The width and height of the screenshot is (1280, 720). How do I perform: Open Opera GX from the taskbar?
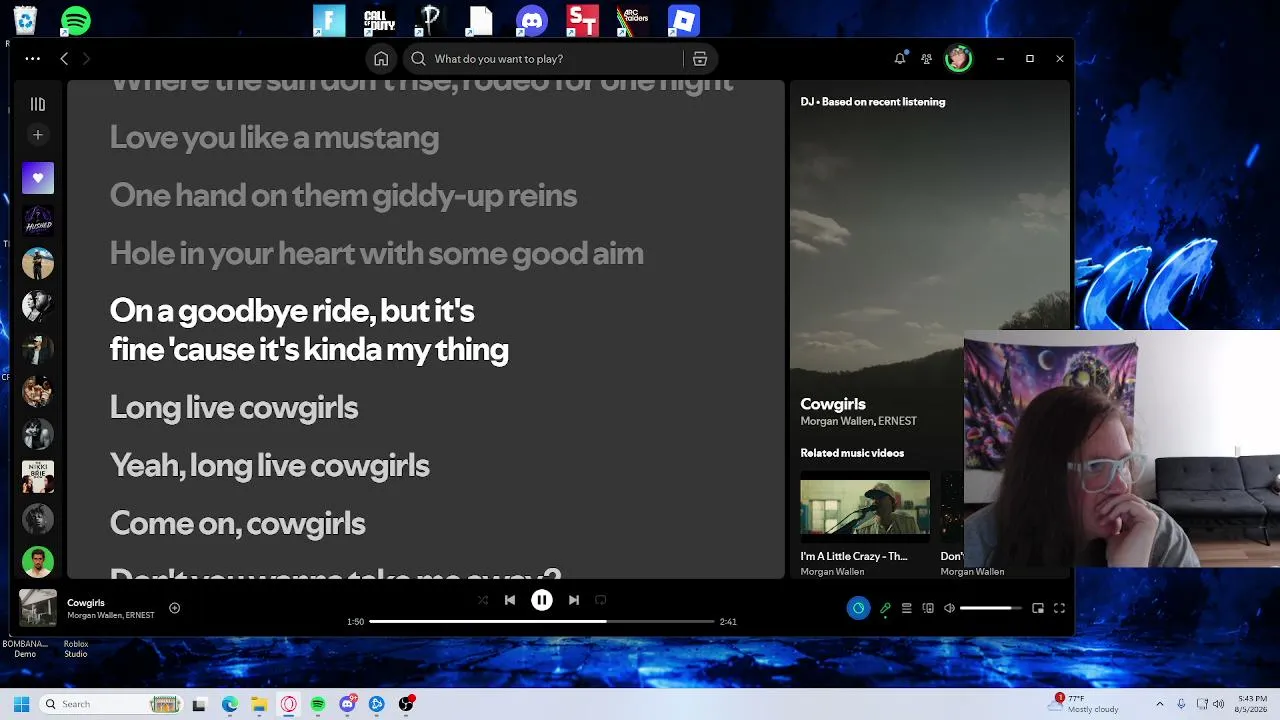(x=288, y=704)
